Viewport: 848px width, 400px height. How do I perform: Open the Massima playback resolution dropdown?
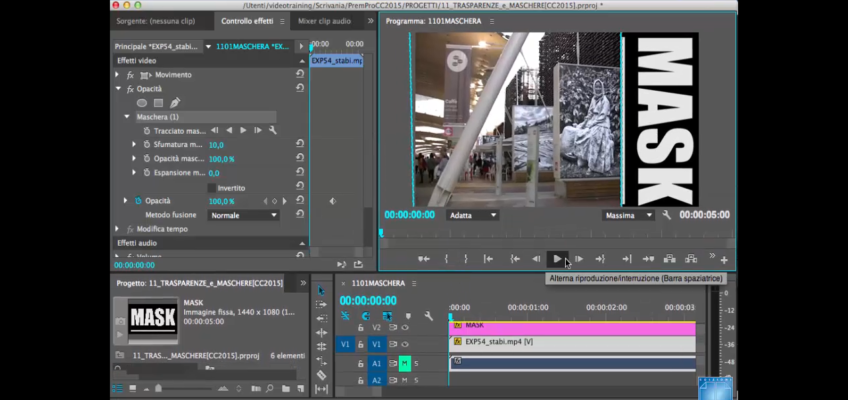point(628,215)
